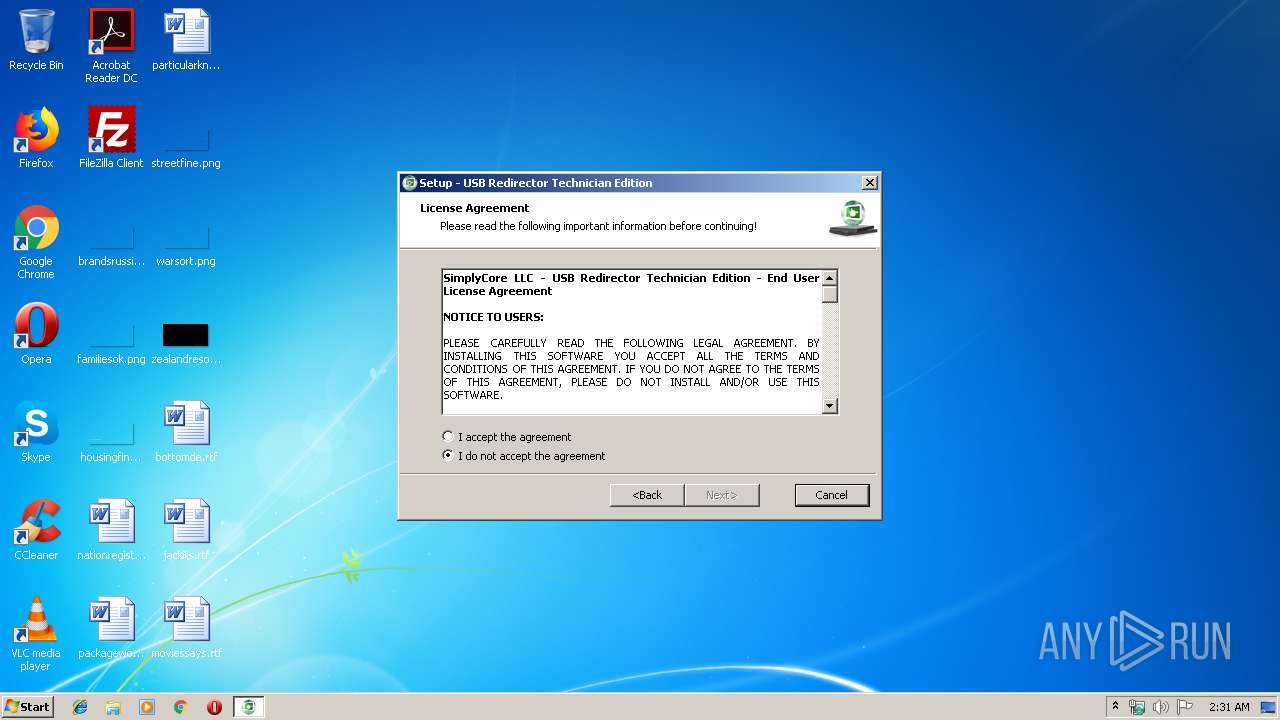Select USB Redirector setup taskbar item
The height and width of the screenshot is (720, 1280).
[249, 707]
